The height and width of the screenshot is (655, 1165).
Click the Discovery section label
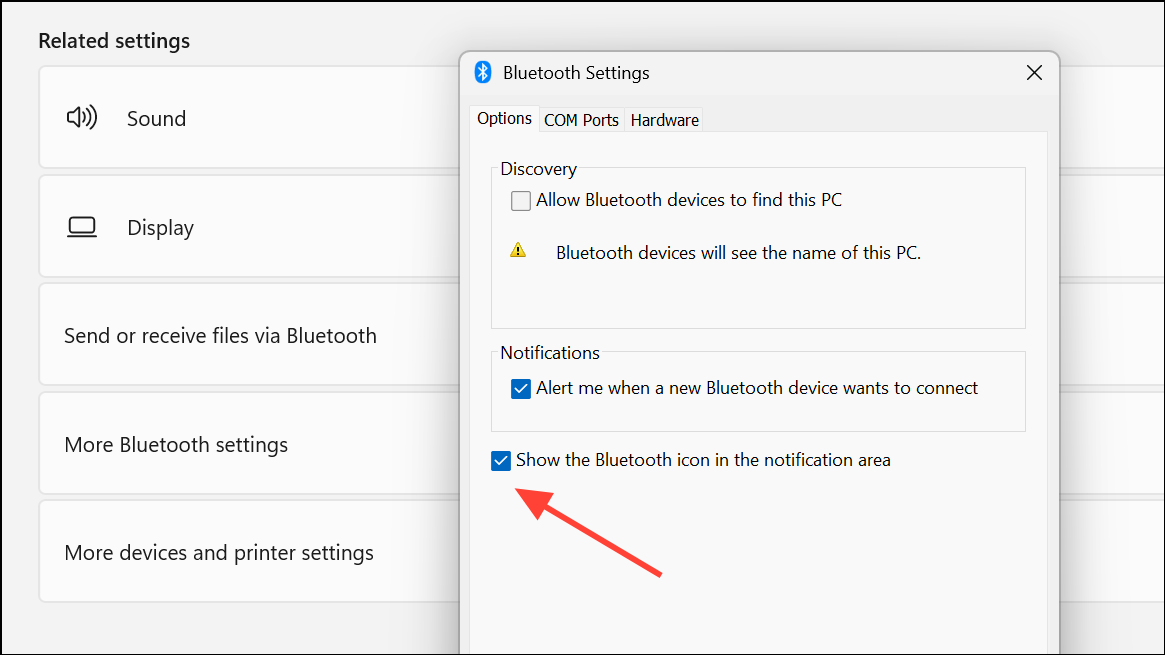538,168
